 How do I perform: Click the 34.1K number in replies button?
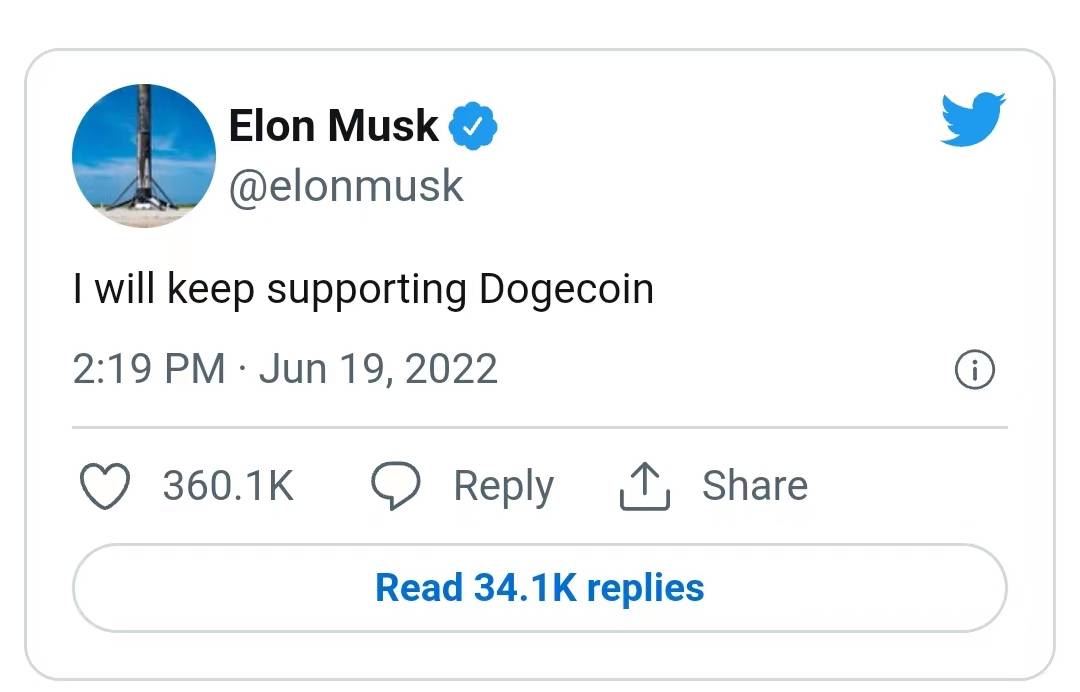pos(525,588)
